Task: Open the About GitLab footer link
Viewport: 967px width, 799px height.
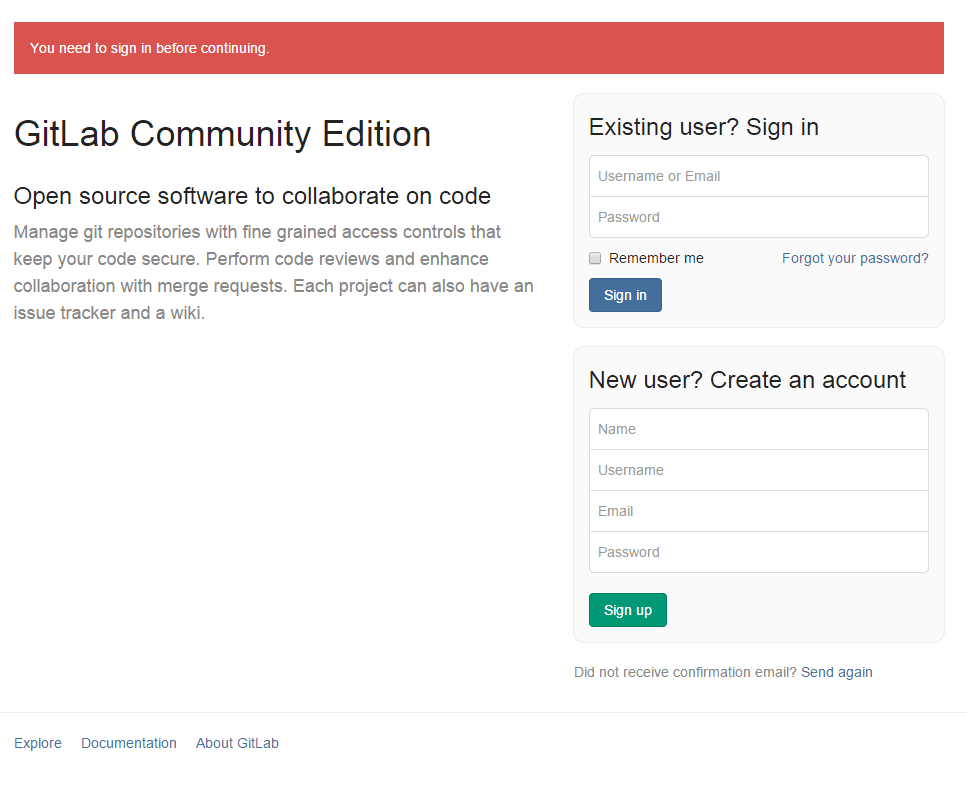Action: coord(237,744)
